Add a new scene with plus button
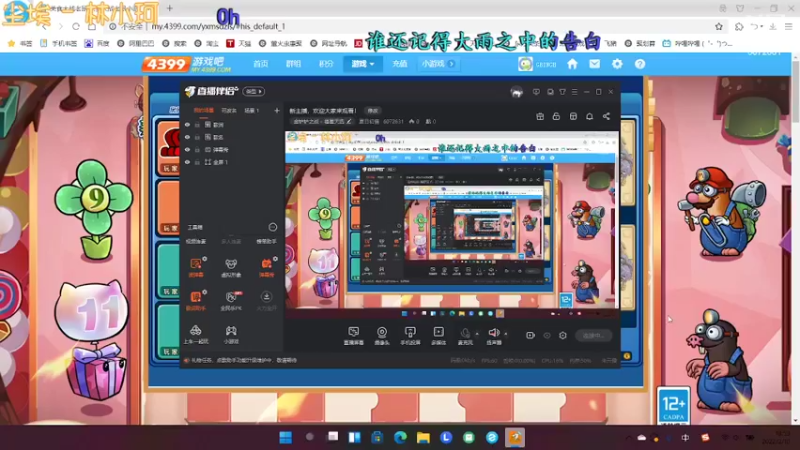Image resolution: width=800 pixels, height=450 pixels. pyautogui.click(x=277, y=110)
